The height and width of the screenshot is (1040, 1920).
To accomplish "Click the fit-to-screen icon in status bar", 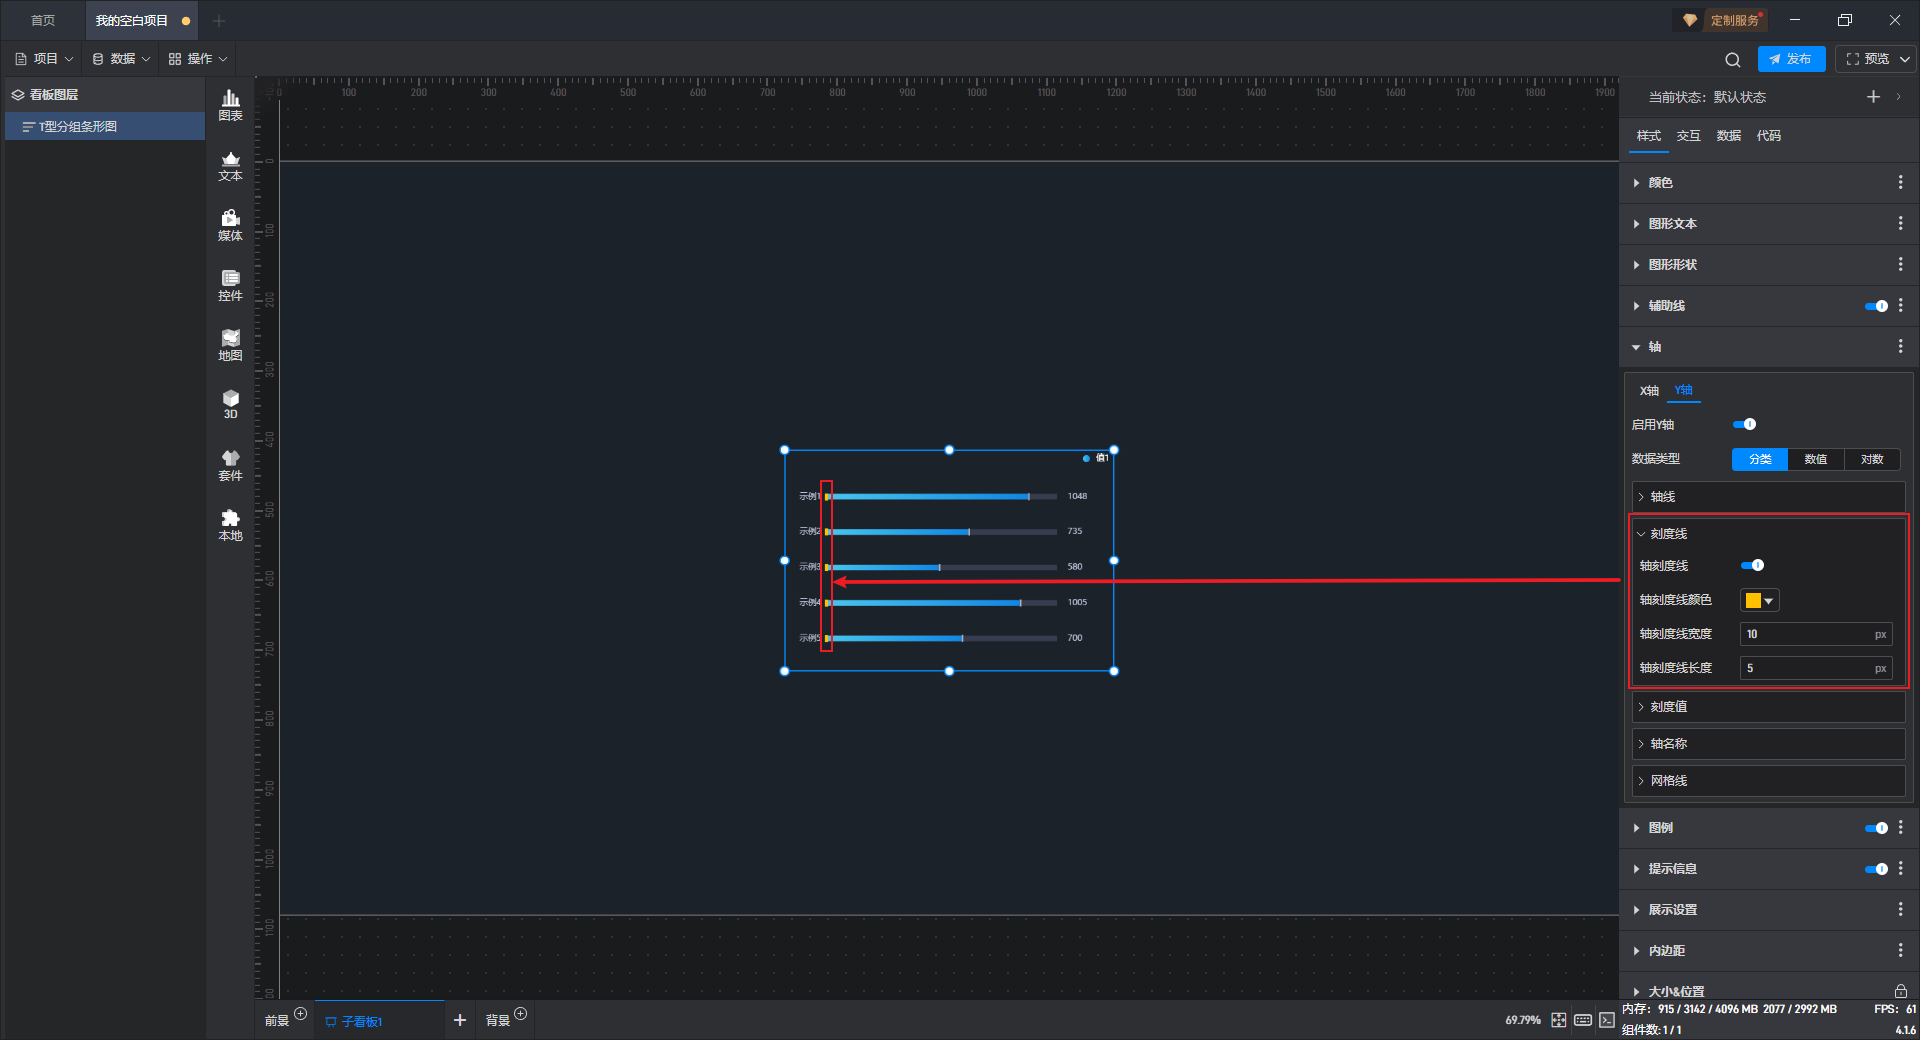I will (x=1559, y=1020).
